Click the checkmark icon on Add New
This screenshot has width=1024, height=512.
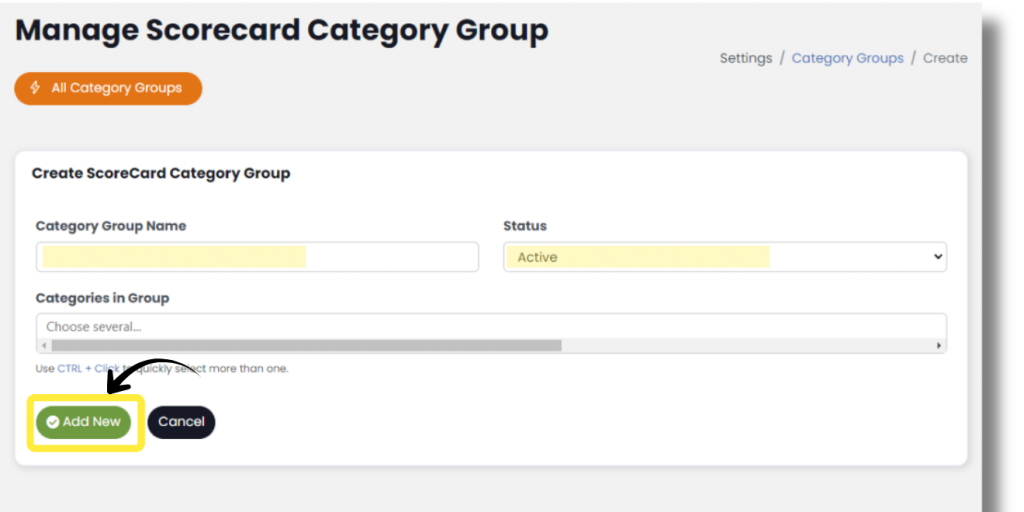52,422
